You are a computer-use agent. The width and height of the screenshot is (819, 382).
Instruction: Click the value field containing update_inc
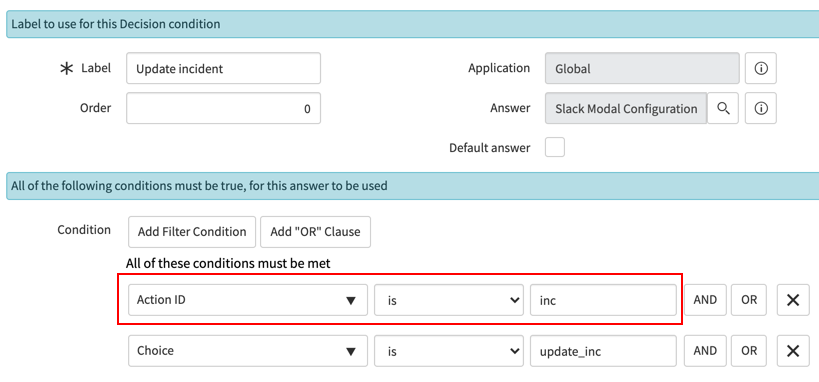603,351
